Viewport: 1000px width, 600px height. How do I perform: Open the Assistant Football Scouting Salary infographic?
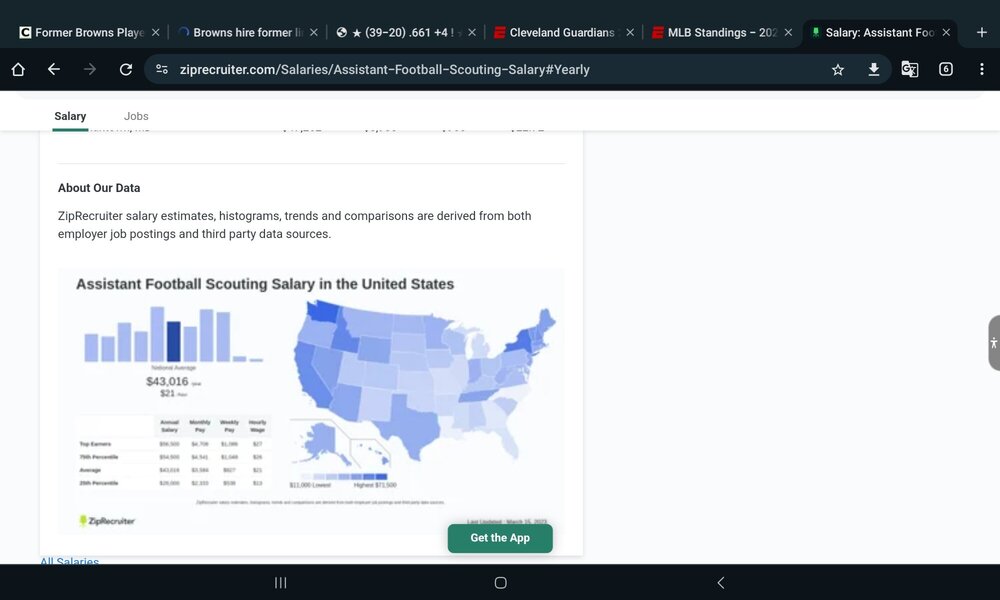coord(311,401)
